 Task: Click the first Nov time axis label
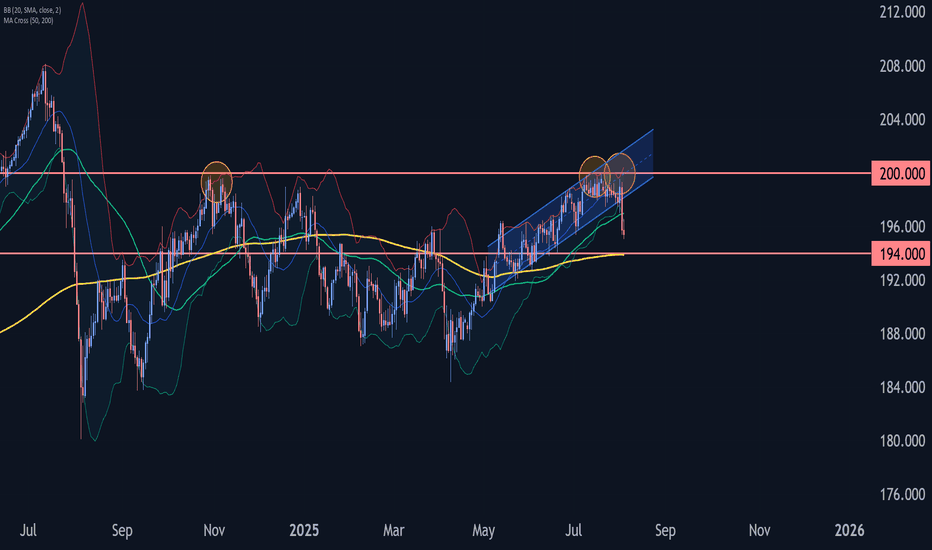[x=214, y=530]
